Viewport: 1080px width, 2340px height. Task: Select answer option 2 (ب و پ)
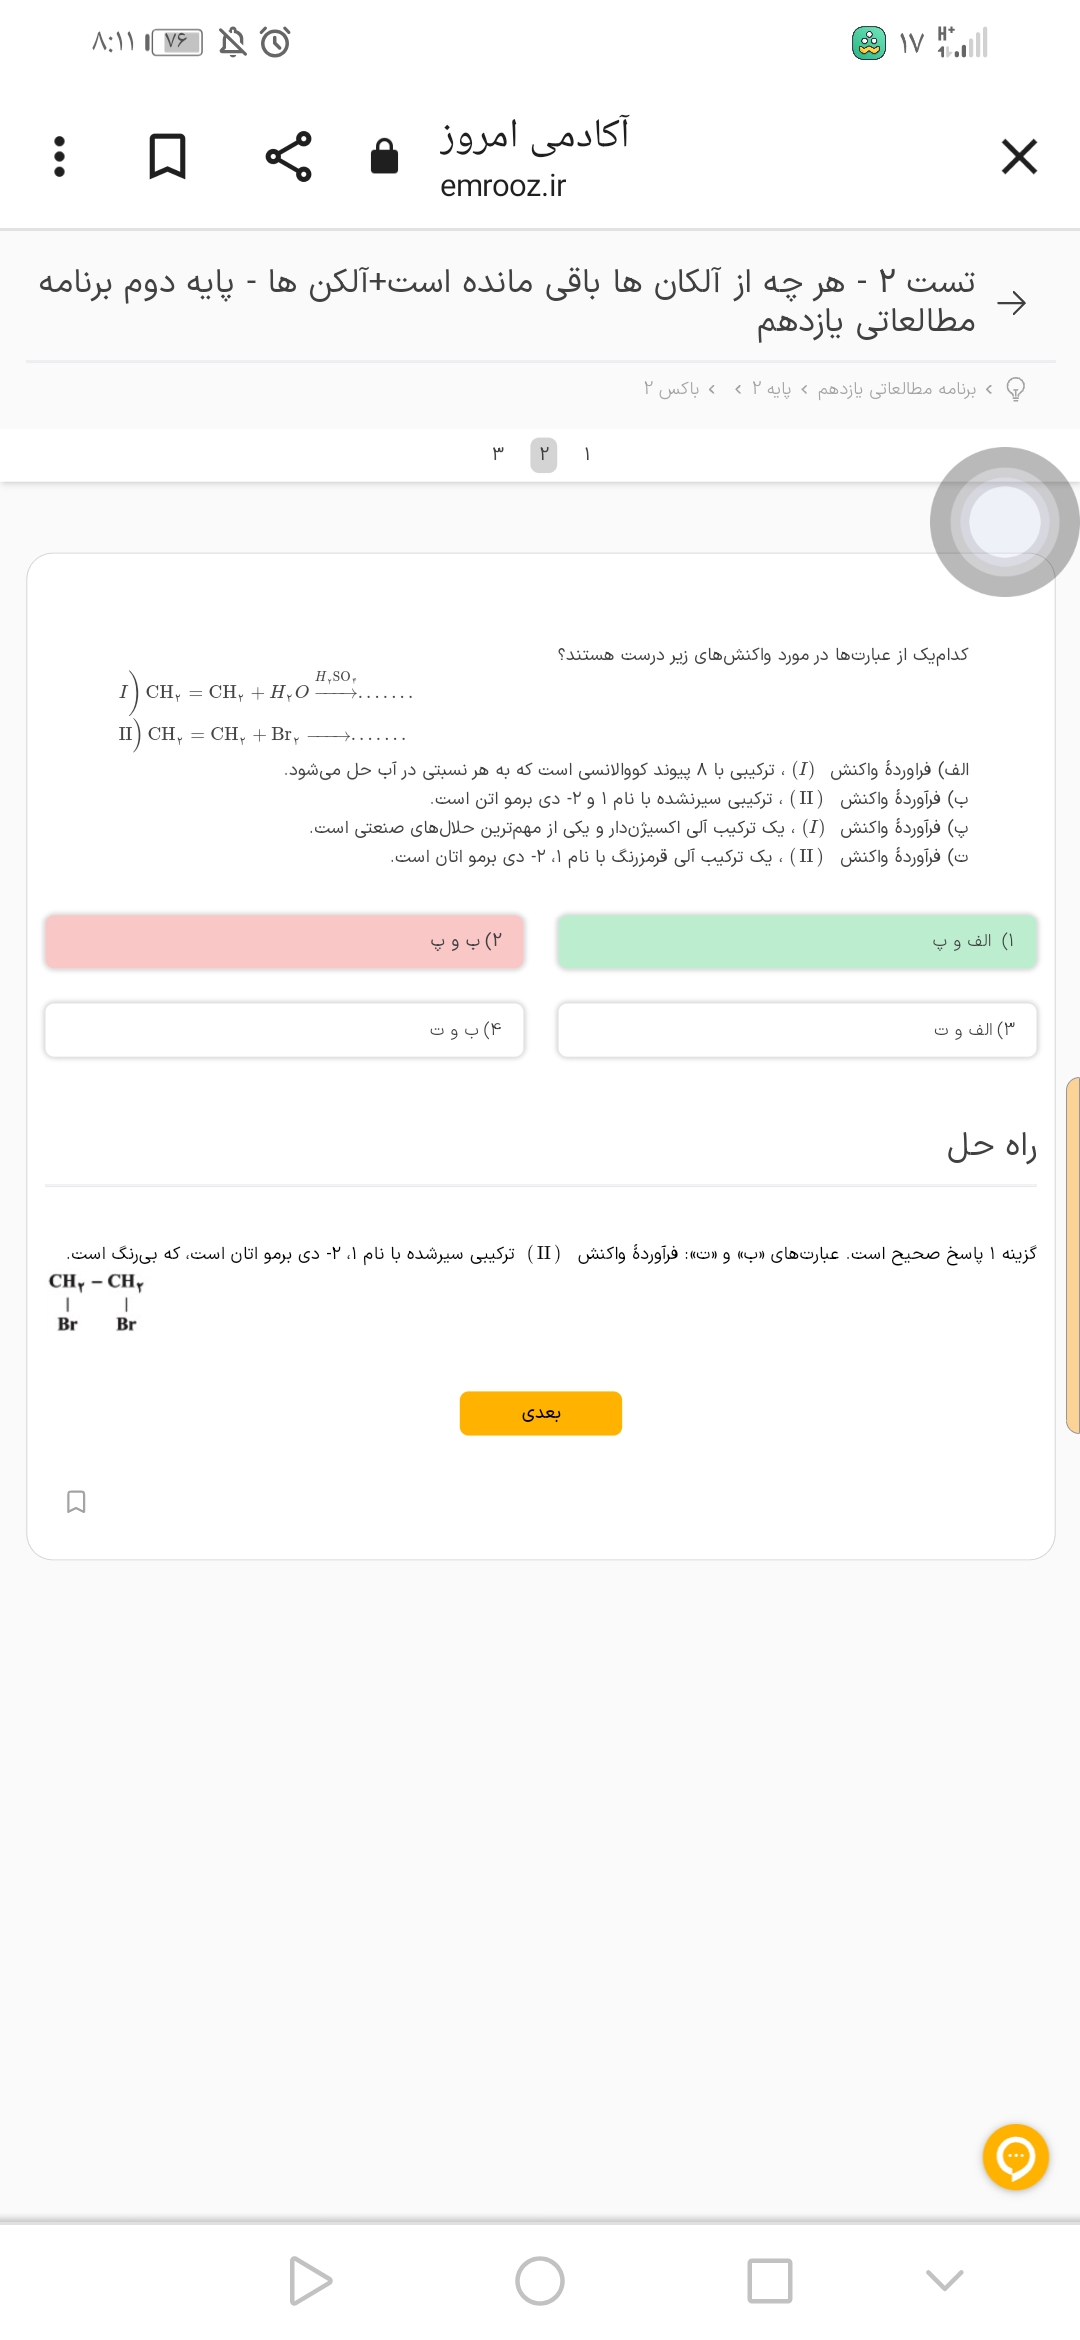coord(284,941)
